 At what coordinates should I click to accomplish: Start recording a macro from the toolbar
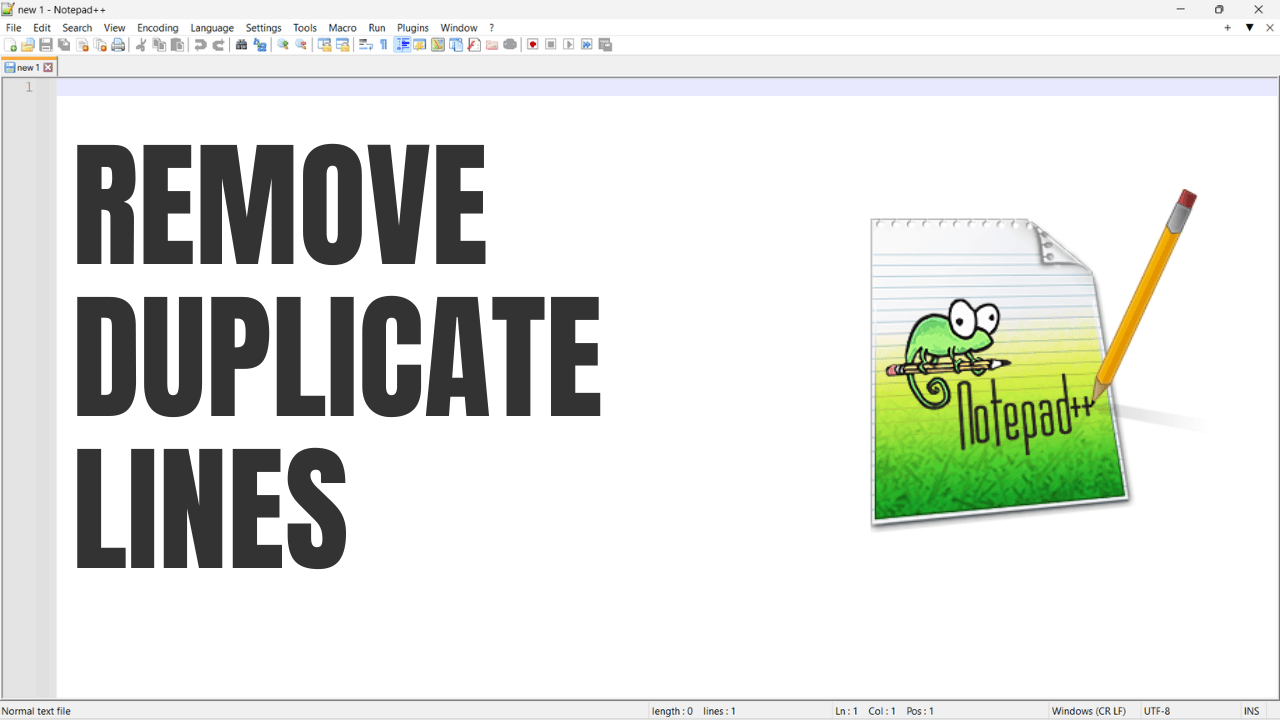[x=533, y=44]
